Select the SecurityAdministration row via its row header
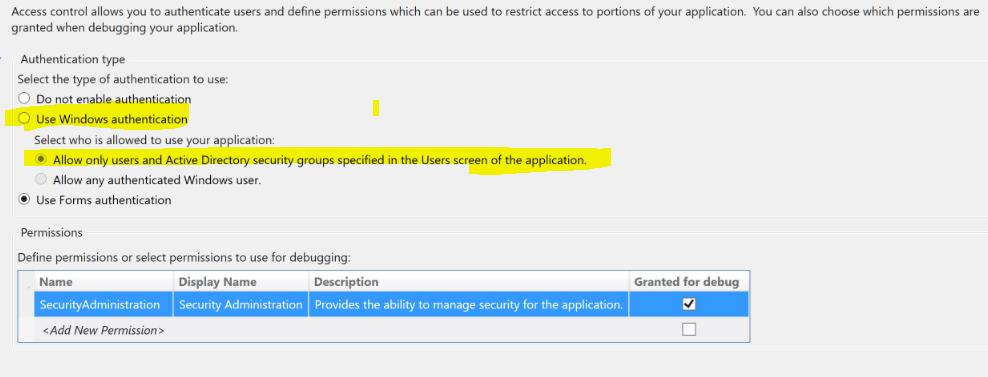 [x=26, y=304]
